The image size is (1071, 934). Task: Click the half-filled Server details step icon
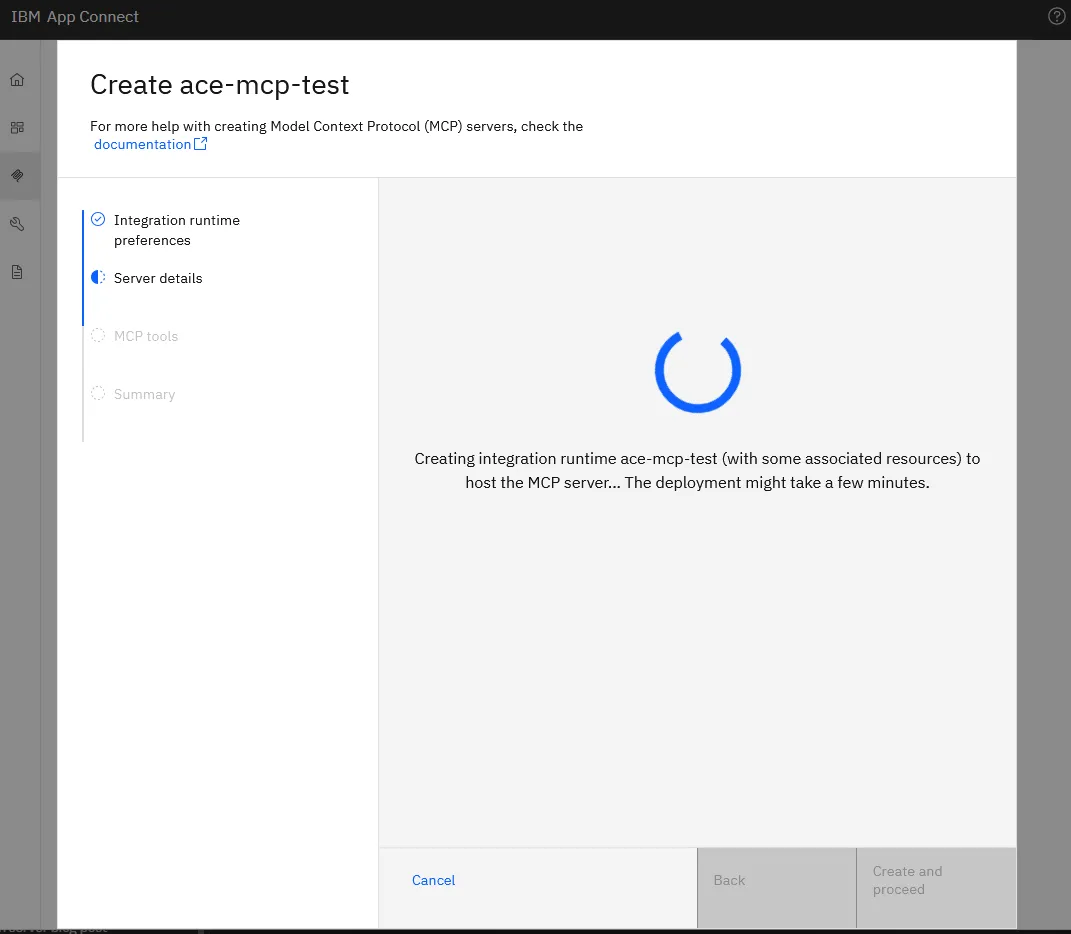coord(98,277)
